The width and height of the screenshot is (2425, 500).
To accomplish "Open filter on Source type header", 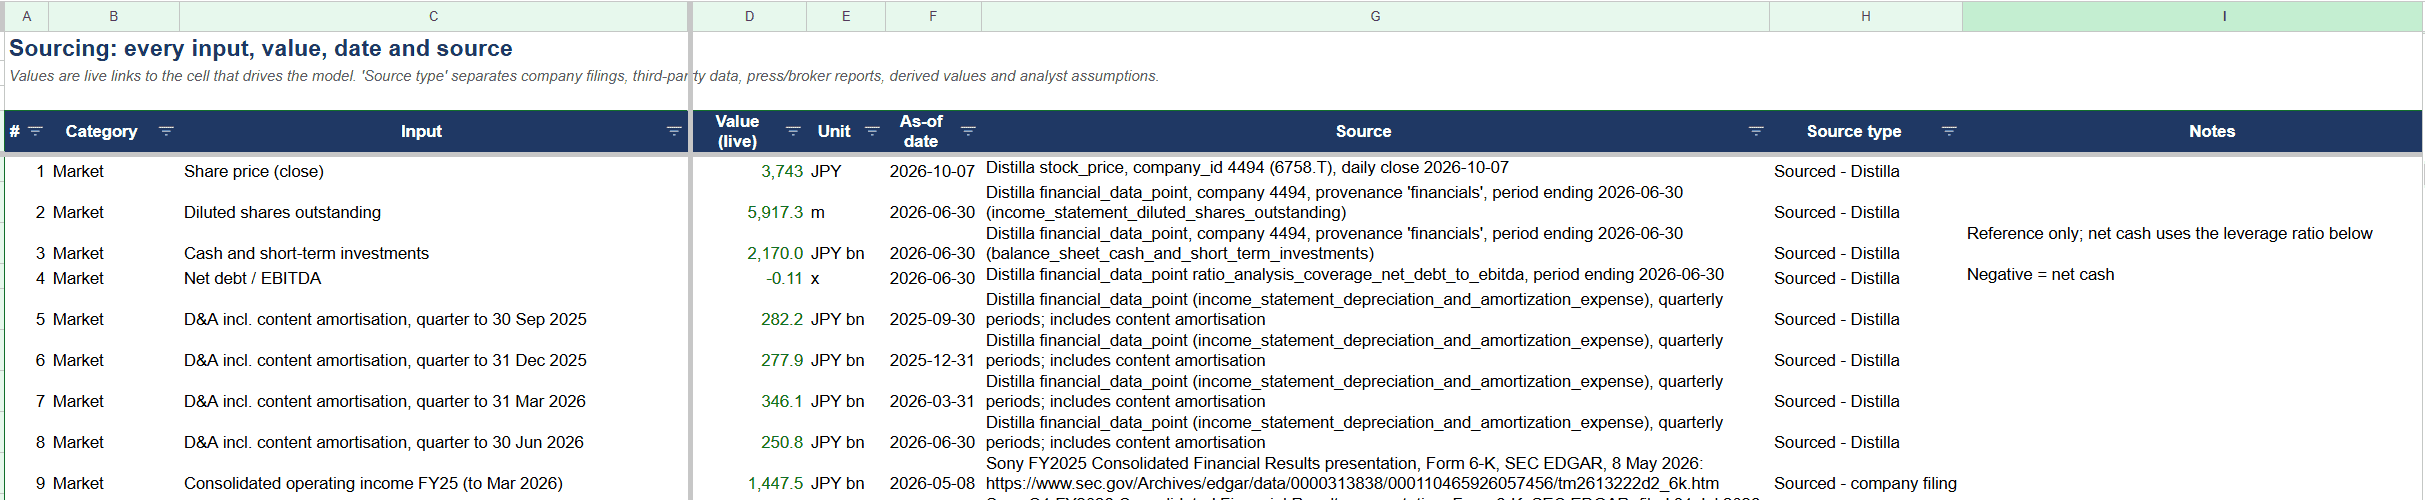I will point(1949,131).
